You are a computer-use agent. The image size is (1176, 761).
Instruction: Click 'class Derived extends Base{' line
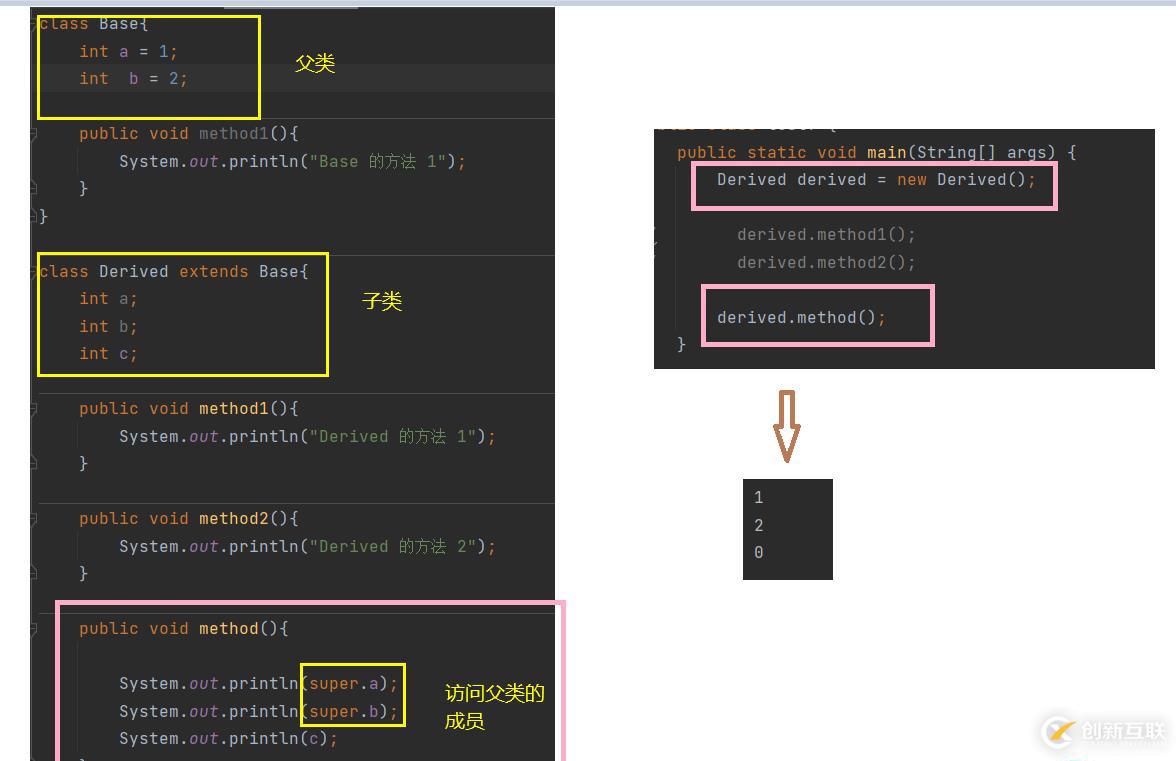pos(173,271)
